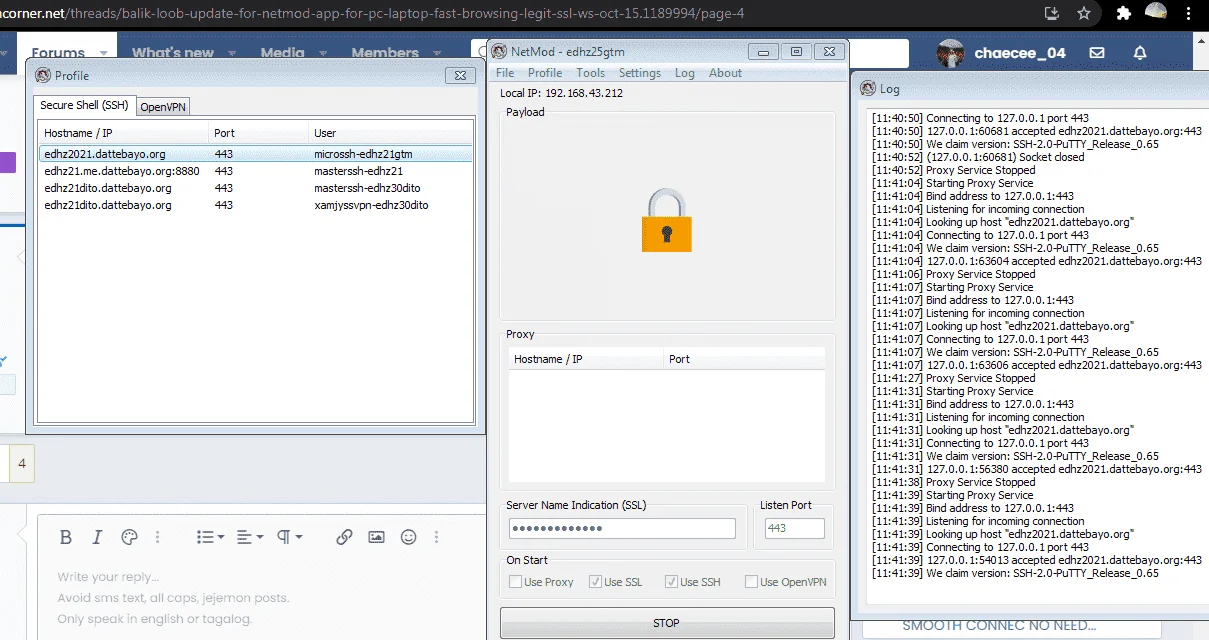This screenshot has width=1209, height=640.
Task: Click the install app icon in address bar
Action: [1051, 13]
